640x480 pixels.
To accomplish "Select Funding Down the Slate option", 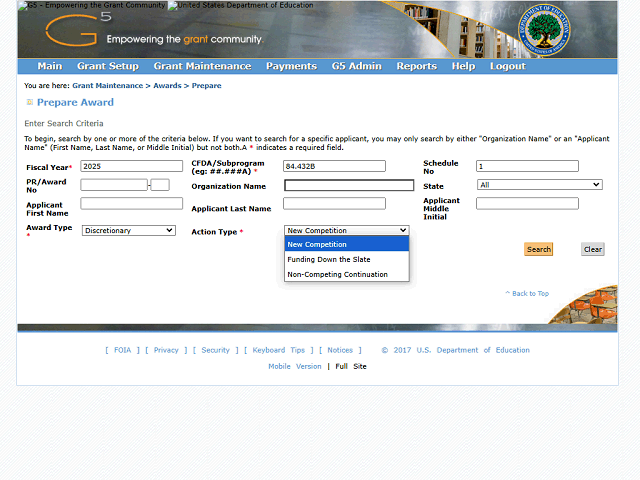I will 347,260.
